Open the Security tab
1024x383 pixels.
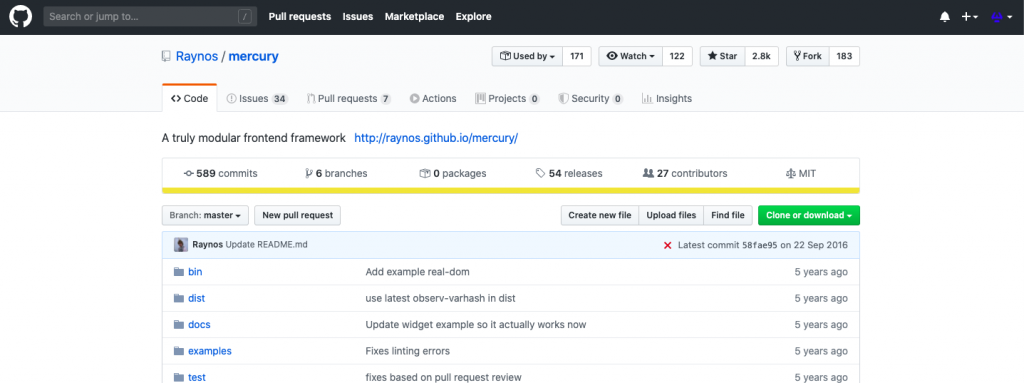point(590,99)
